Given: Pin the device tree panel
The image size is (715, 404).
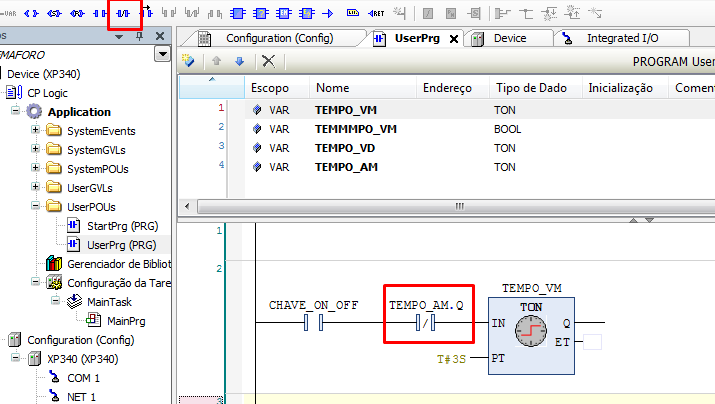Looking at the screenshot, I should 140,36.
